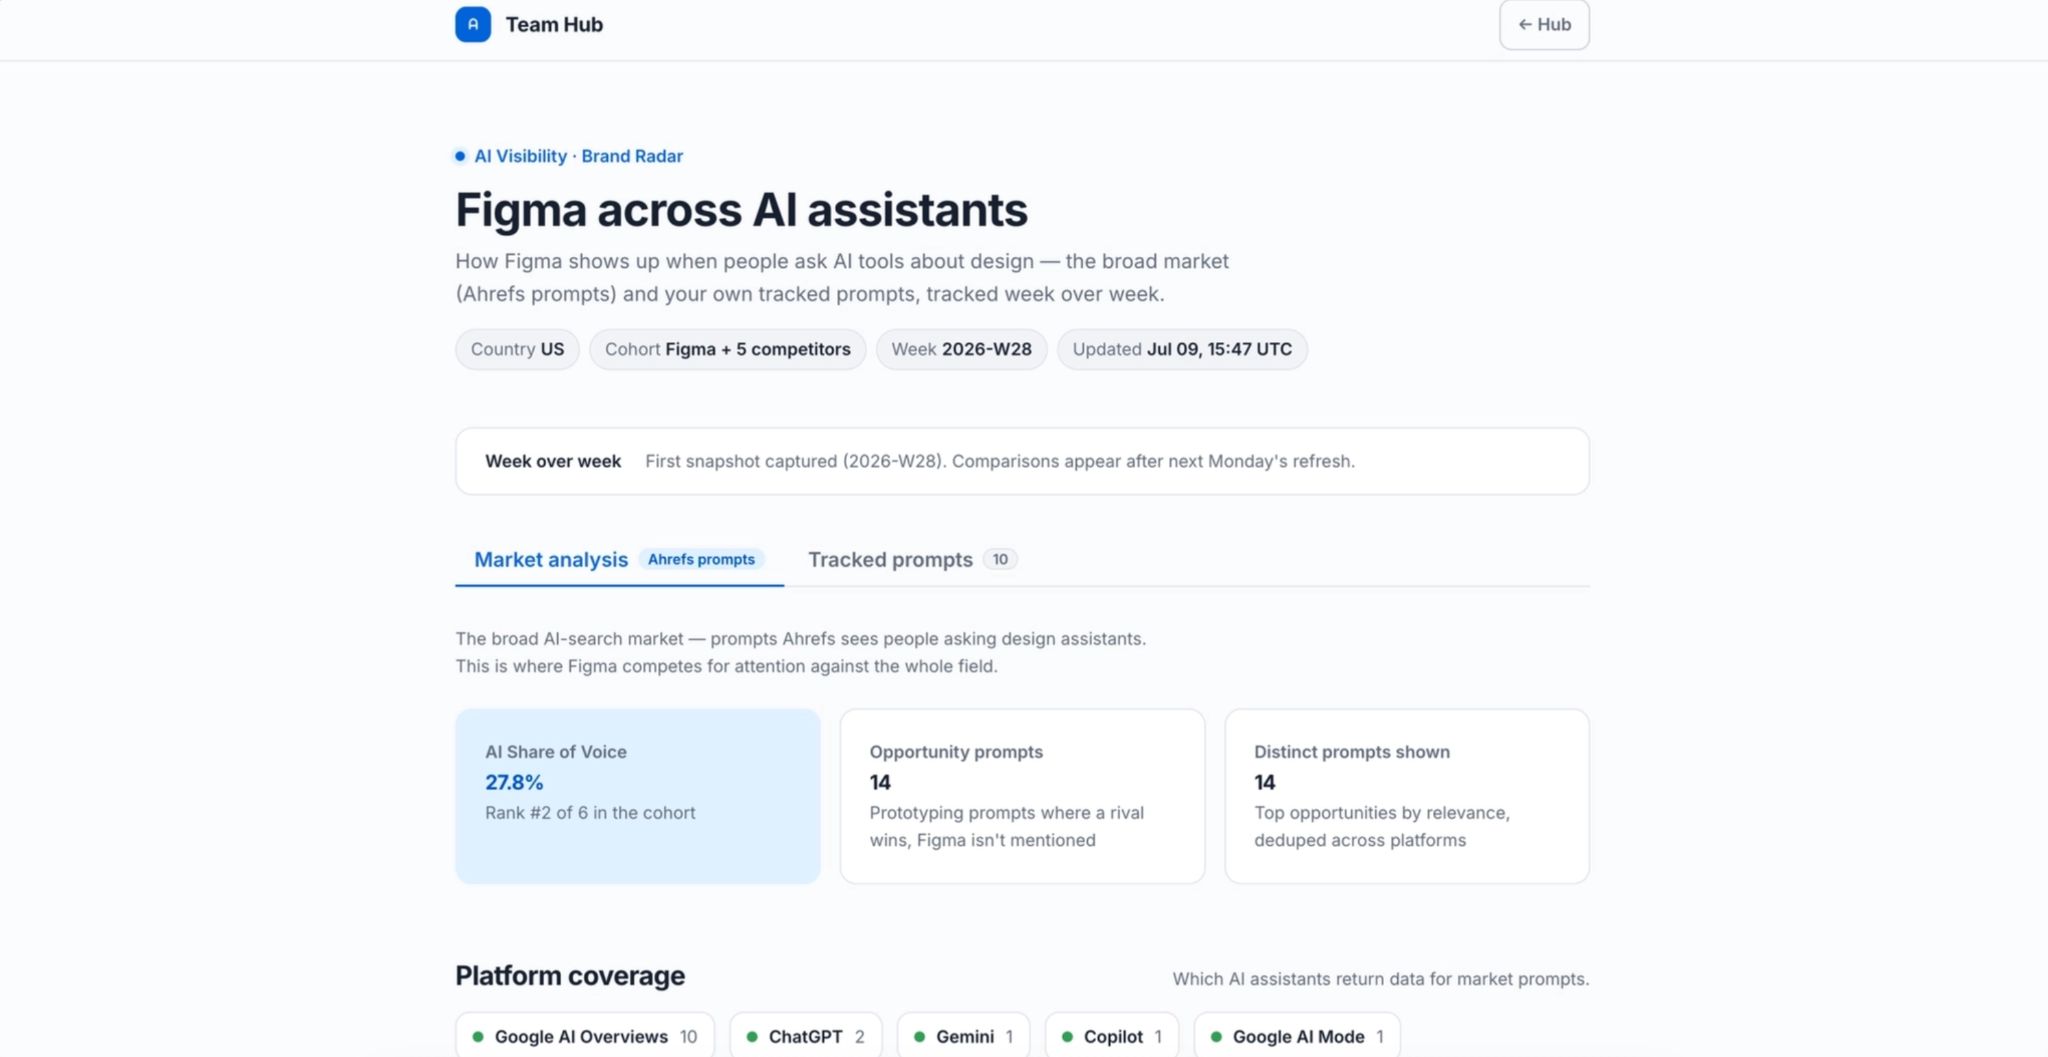
Task: Click the green status dot beside ChatGPT
Action: 752,1037
